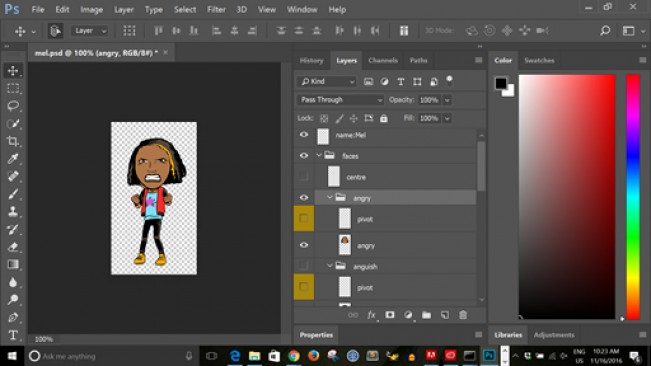Open the Pass Through blend mode dropdown
The image size is (651, 366).
[340, 100]
